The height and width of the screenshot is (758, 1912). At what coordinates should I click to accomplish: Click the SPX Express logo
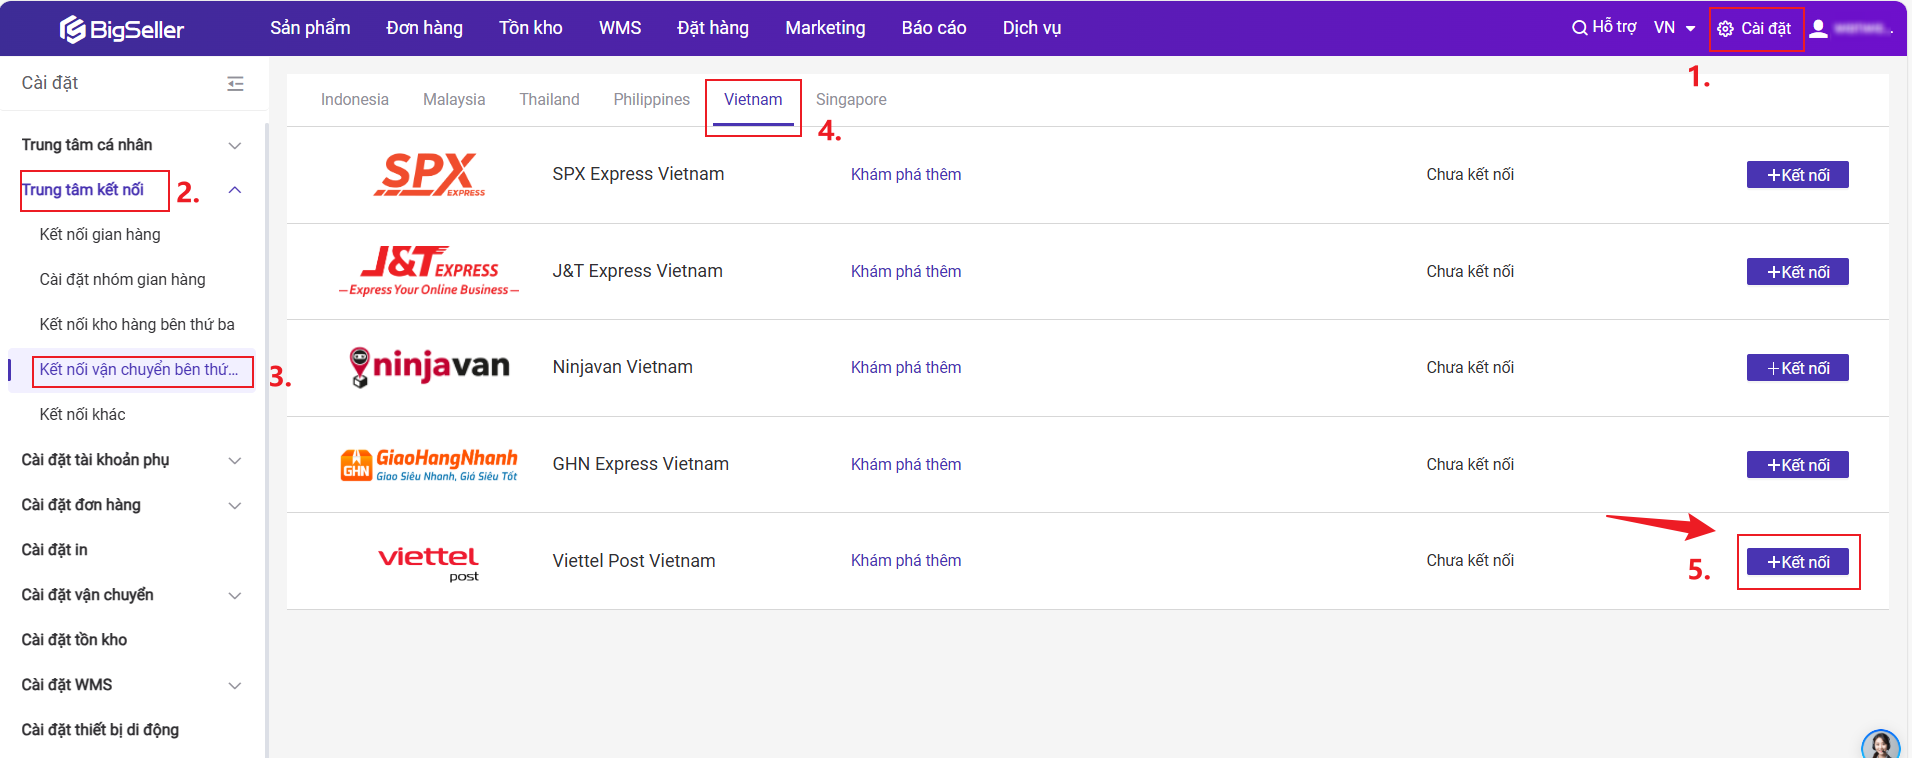(429, 175)
